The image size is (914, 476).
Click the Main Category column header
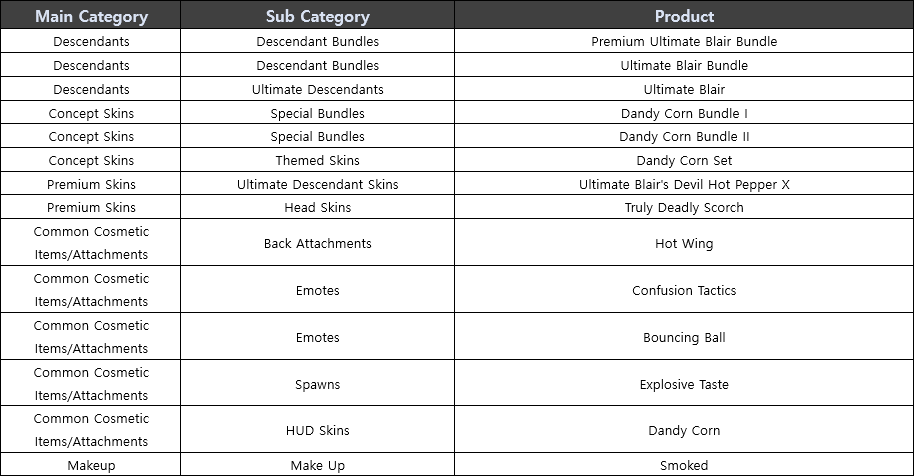point(91,16)
